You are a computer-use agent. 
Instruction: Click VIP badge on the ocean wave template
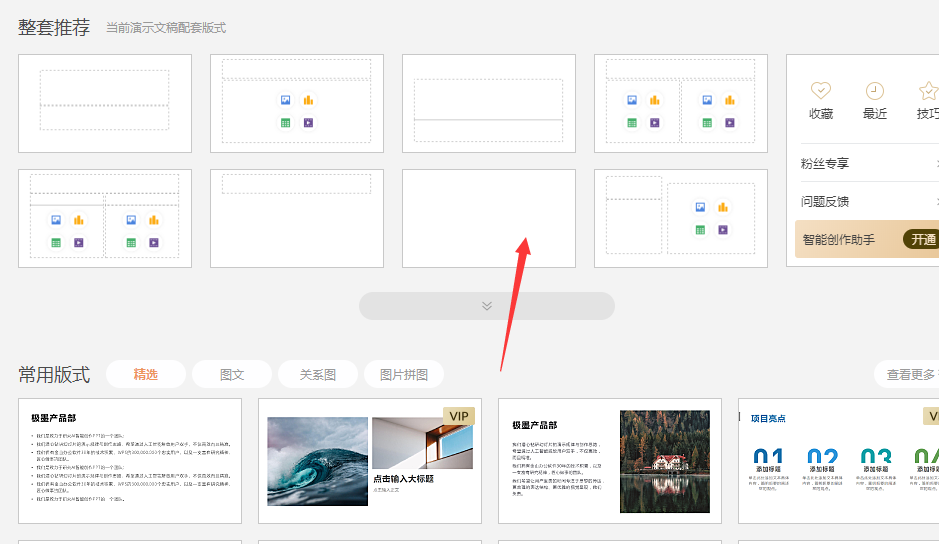[x=459, y=416]
